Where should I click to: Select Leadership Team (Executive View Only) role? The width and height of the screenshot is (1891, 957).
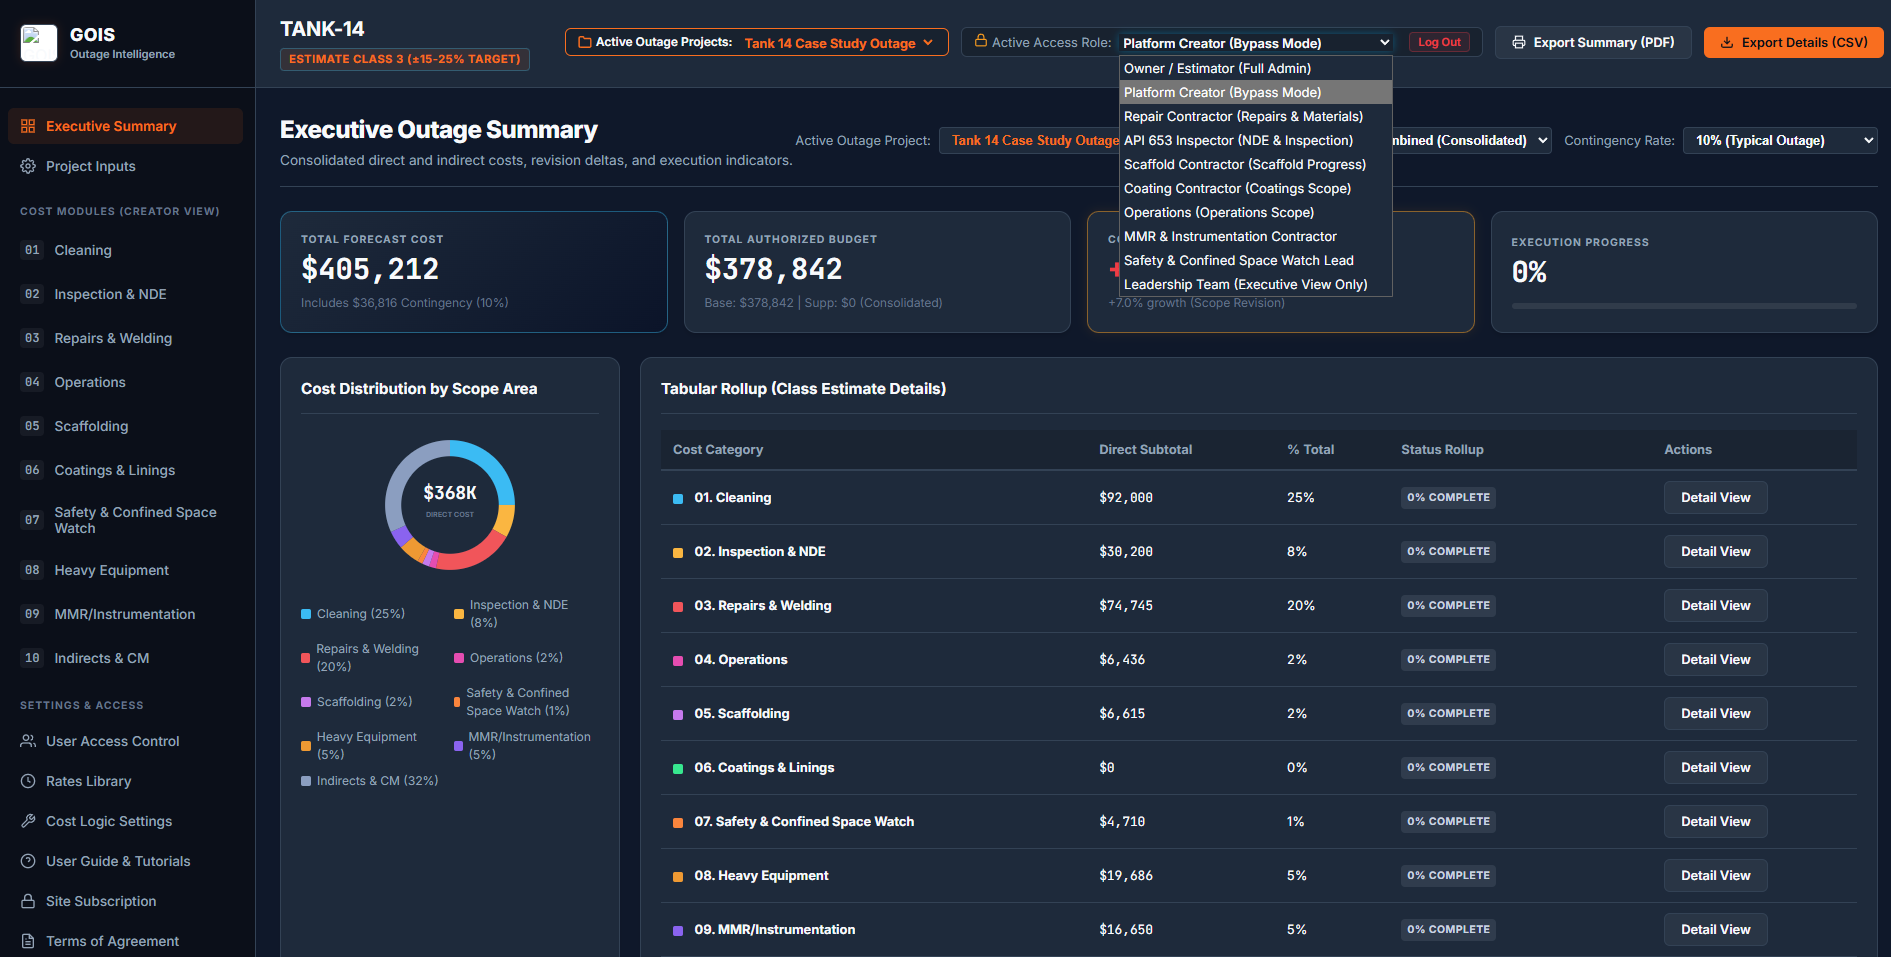coord(1255,284)
